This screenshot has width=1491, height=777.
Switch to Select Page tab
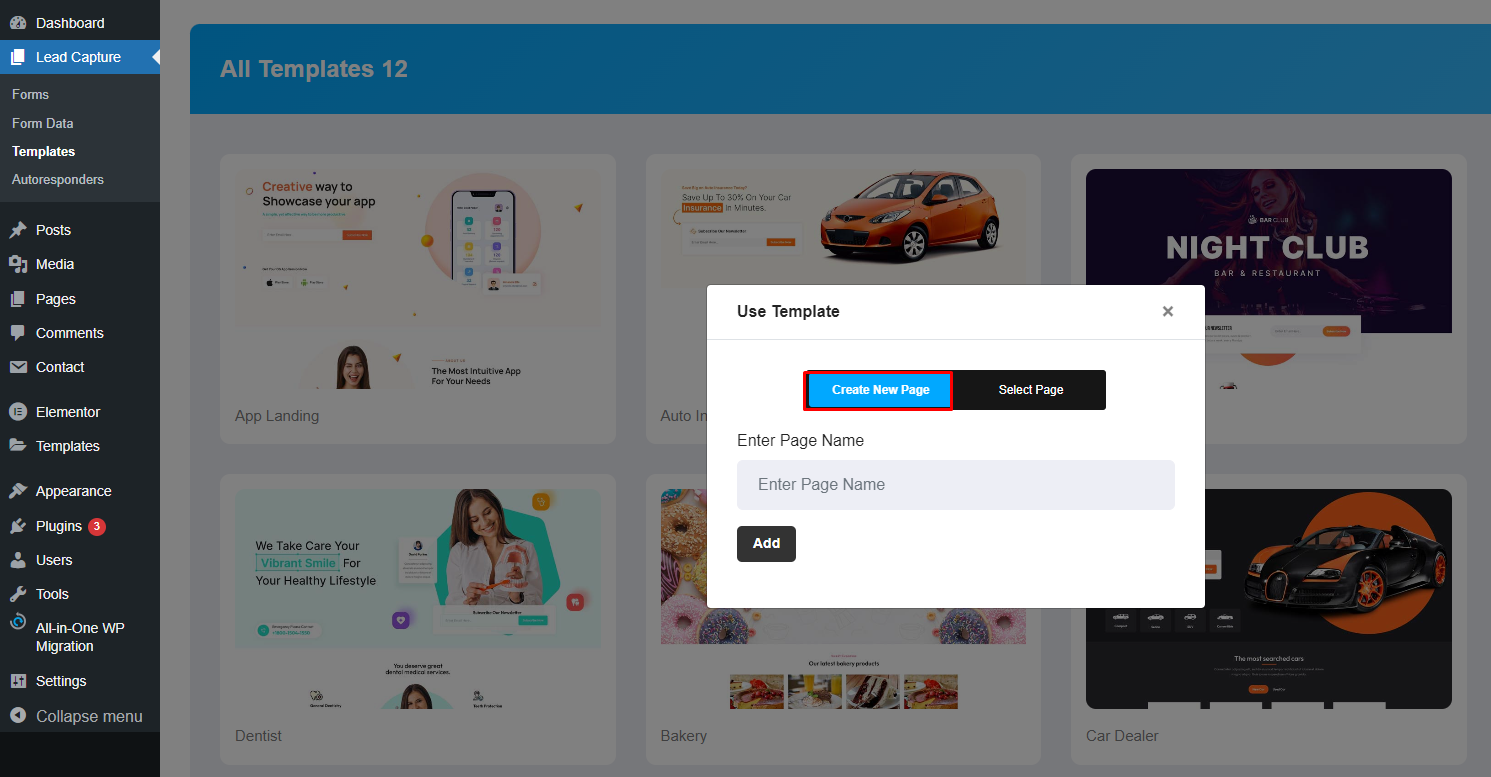pyautogui.click(x=1031, y=390)
